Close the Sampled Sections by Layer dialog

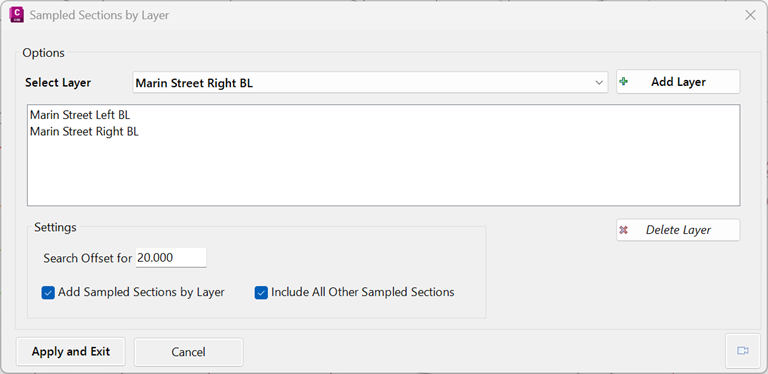point(750,15)
